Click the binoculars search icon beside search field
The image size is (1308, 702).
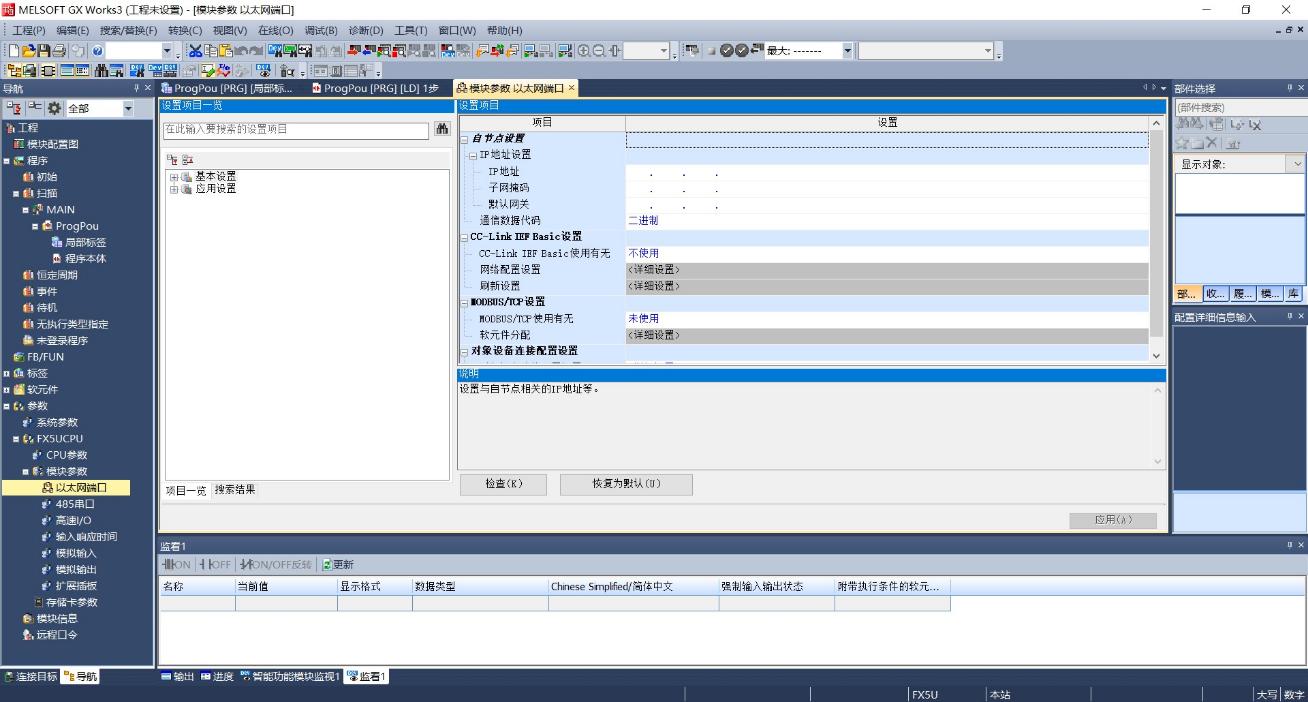coord(443,130)
